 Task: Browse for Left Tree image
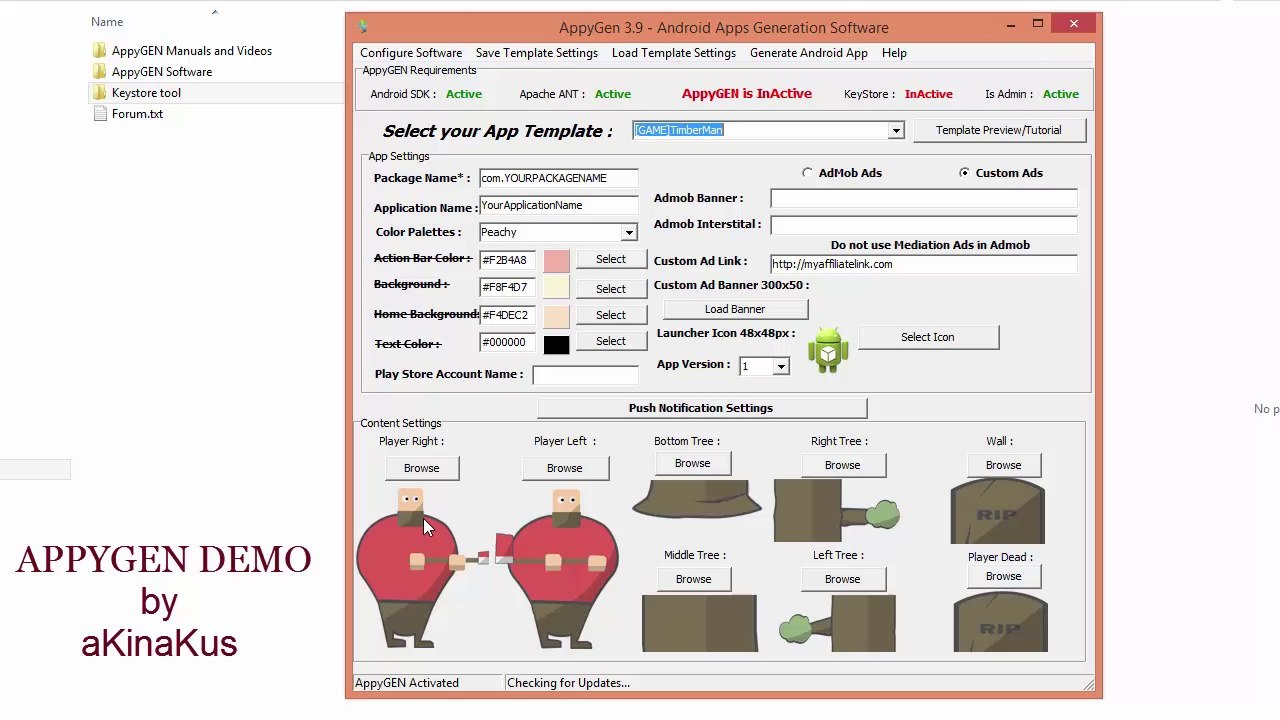pyautogui.click(x=842, y=579)
